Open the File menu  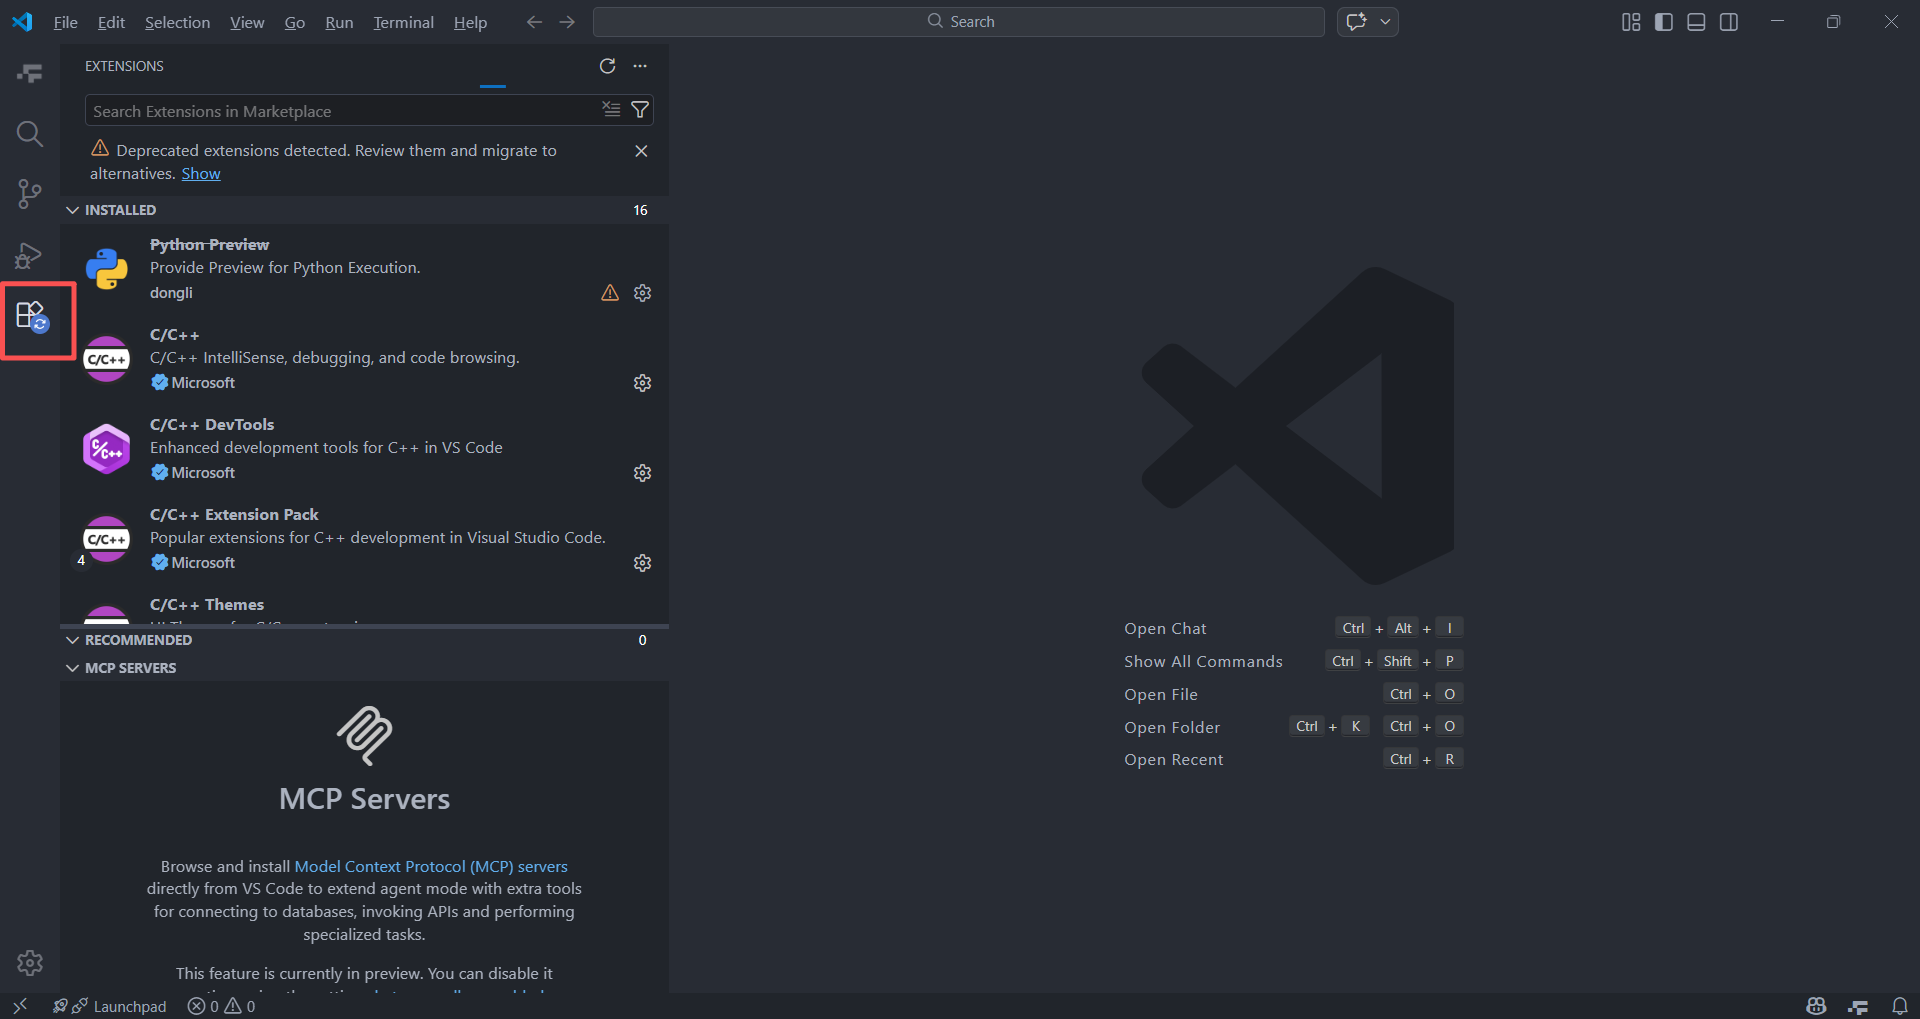click(x=65, y=22)
